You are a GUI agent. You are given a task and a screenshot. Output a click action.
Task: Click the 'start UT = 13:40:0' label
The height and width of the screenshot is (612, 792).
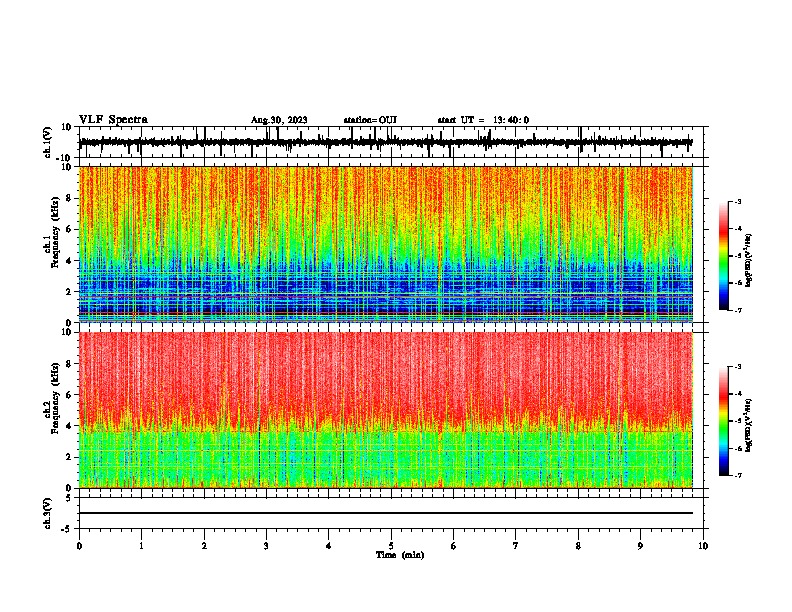(483, 120)
